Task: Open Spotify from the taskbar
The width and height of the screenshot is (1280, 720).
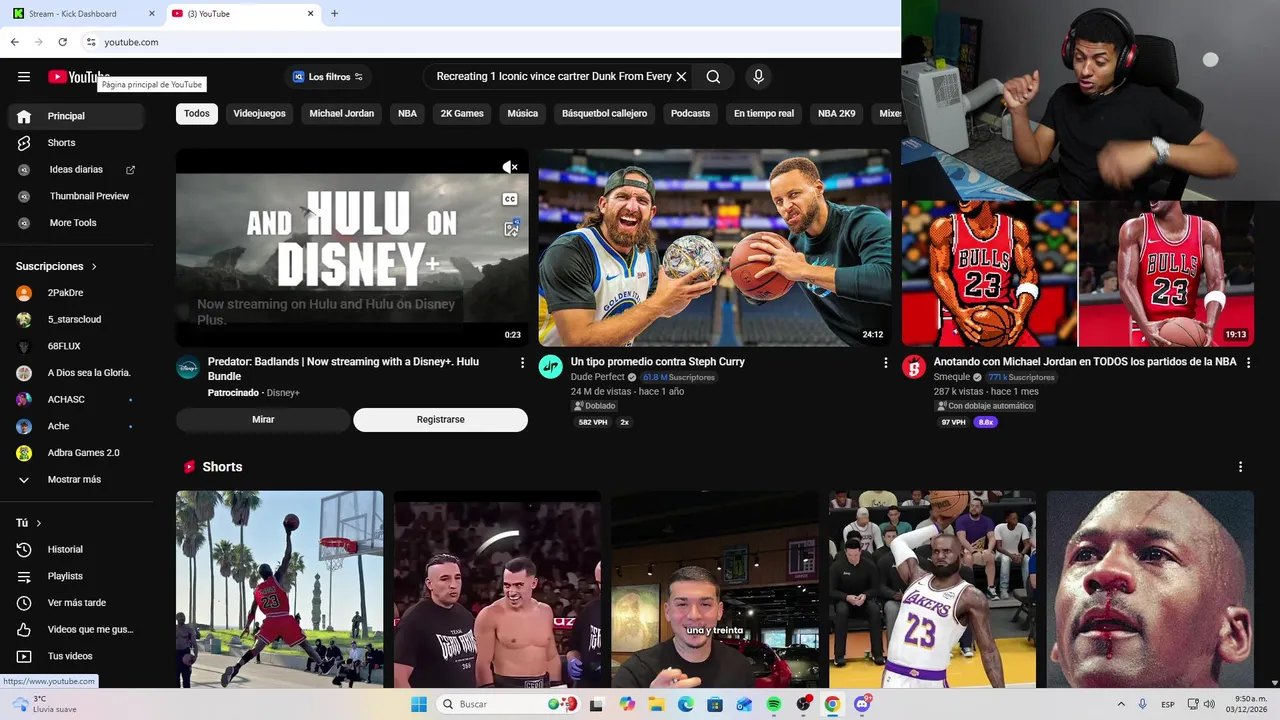Action: click(774, 705)
